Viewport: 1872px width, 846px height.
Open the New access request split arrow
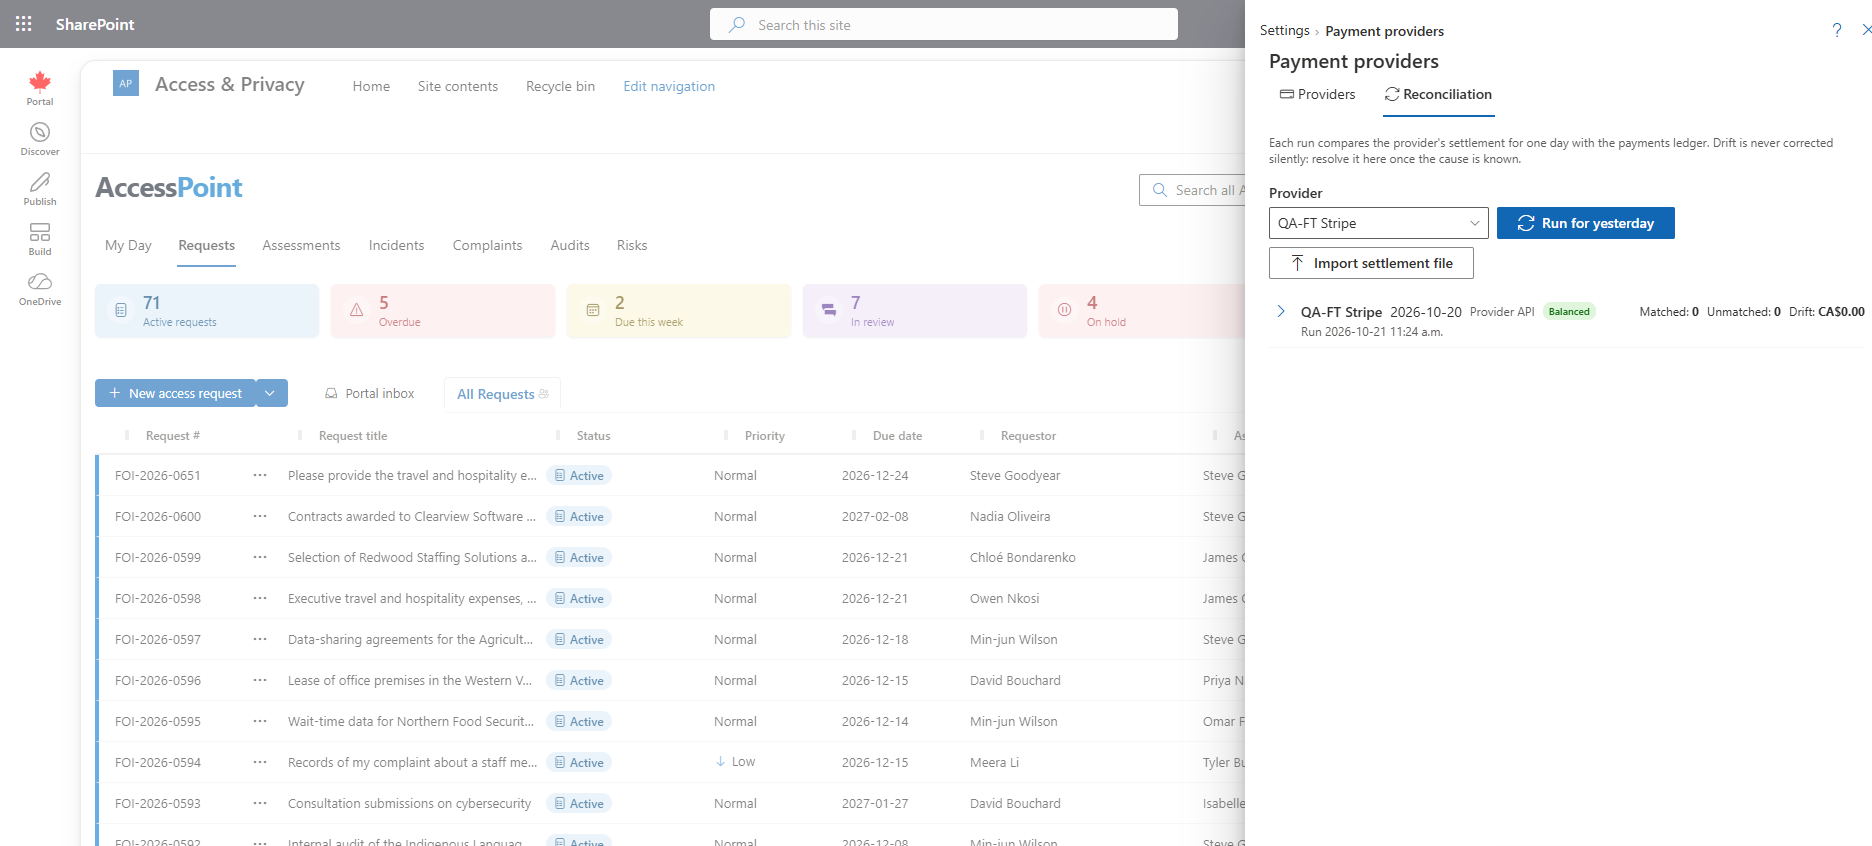[270, 393]
